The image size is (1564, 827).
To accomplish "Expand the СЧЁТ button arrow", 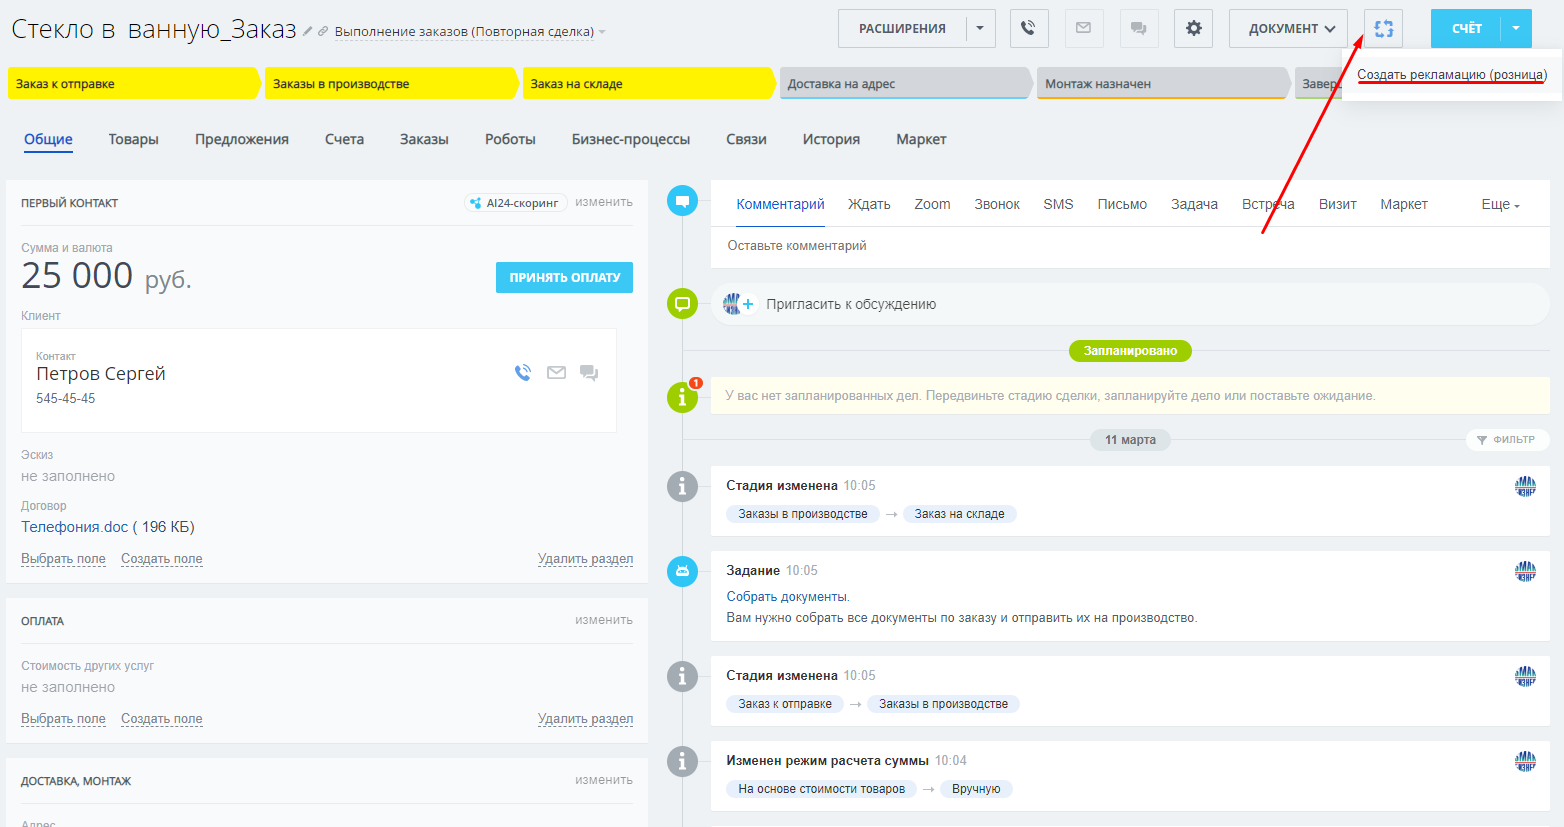I will 1516,29.
